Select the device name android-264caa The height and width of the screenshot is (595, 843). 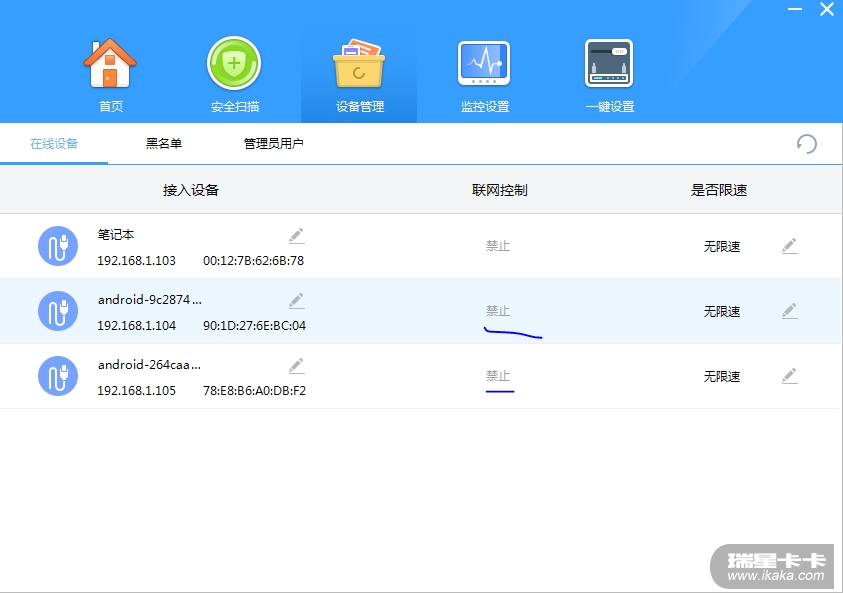pyautogui.click(x=149, y=365)
